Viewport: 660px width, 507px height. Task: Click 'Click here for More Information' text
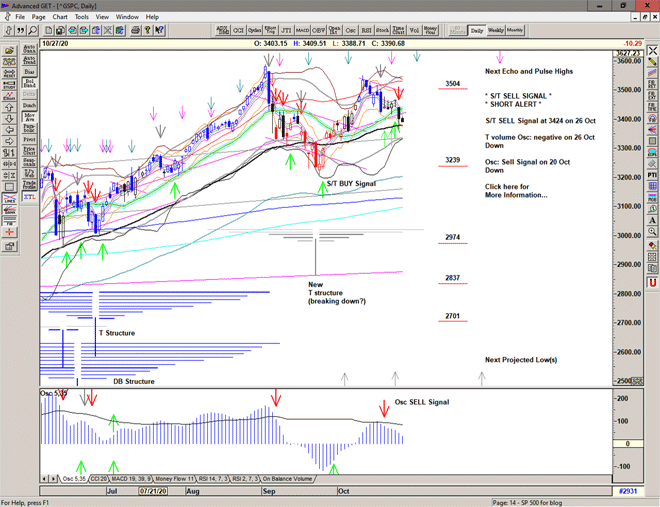tap(515, 191)
